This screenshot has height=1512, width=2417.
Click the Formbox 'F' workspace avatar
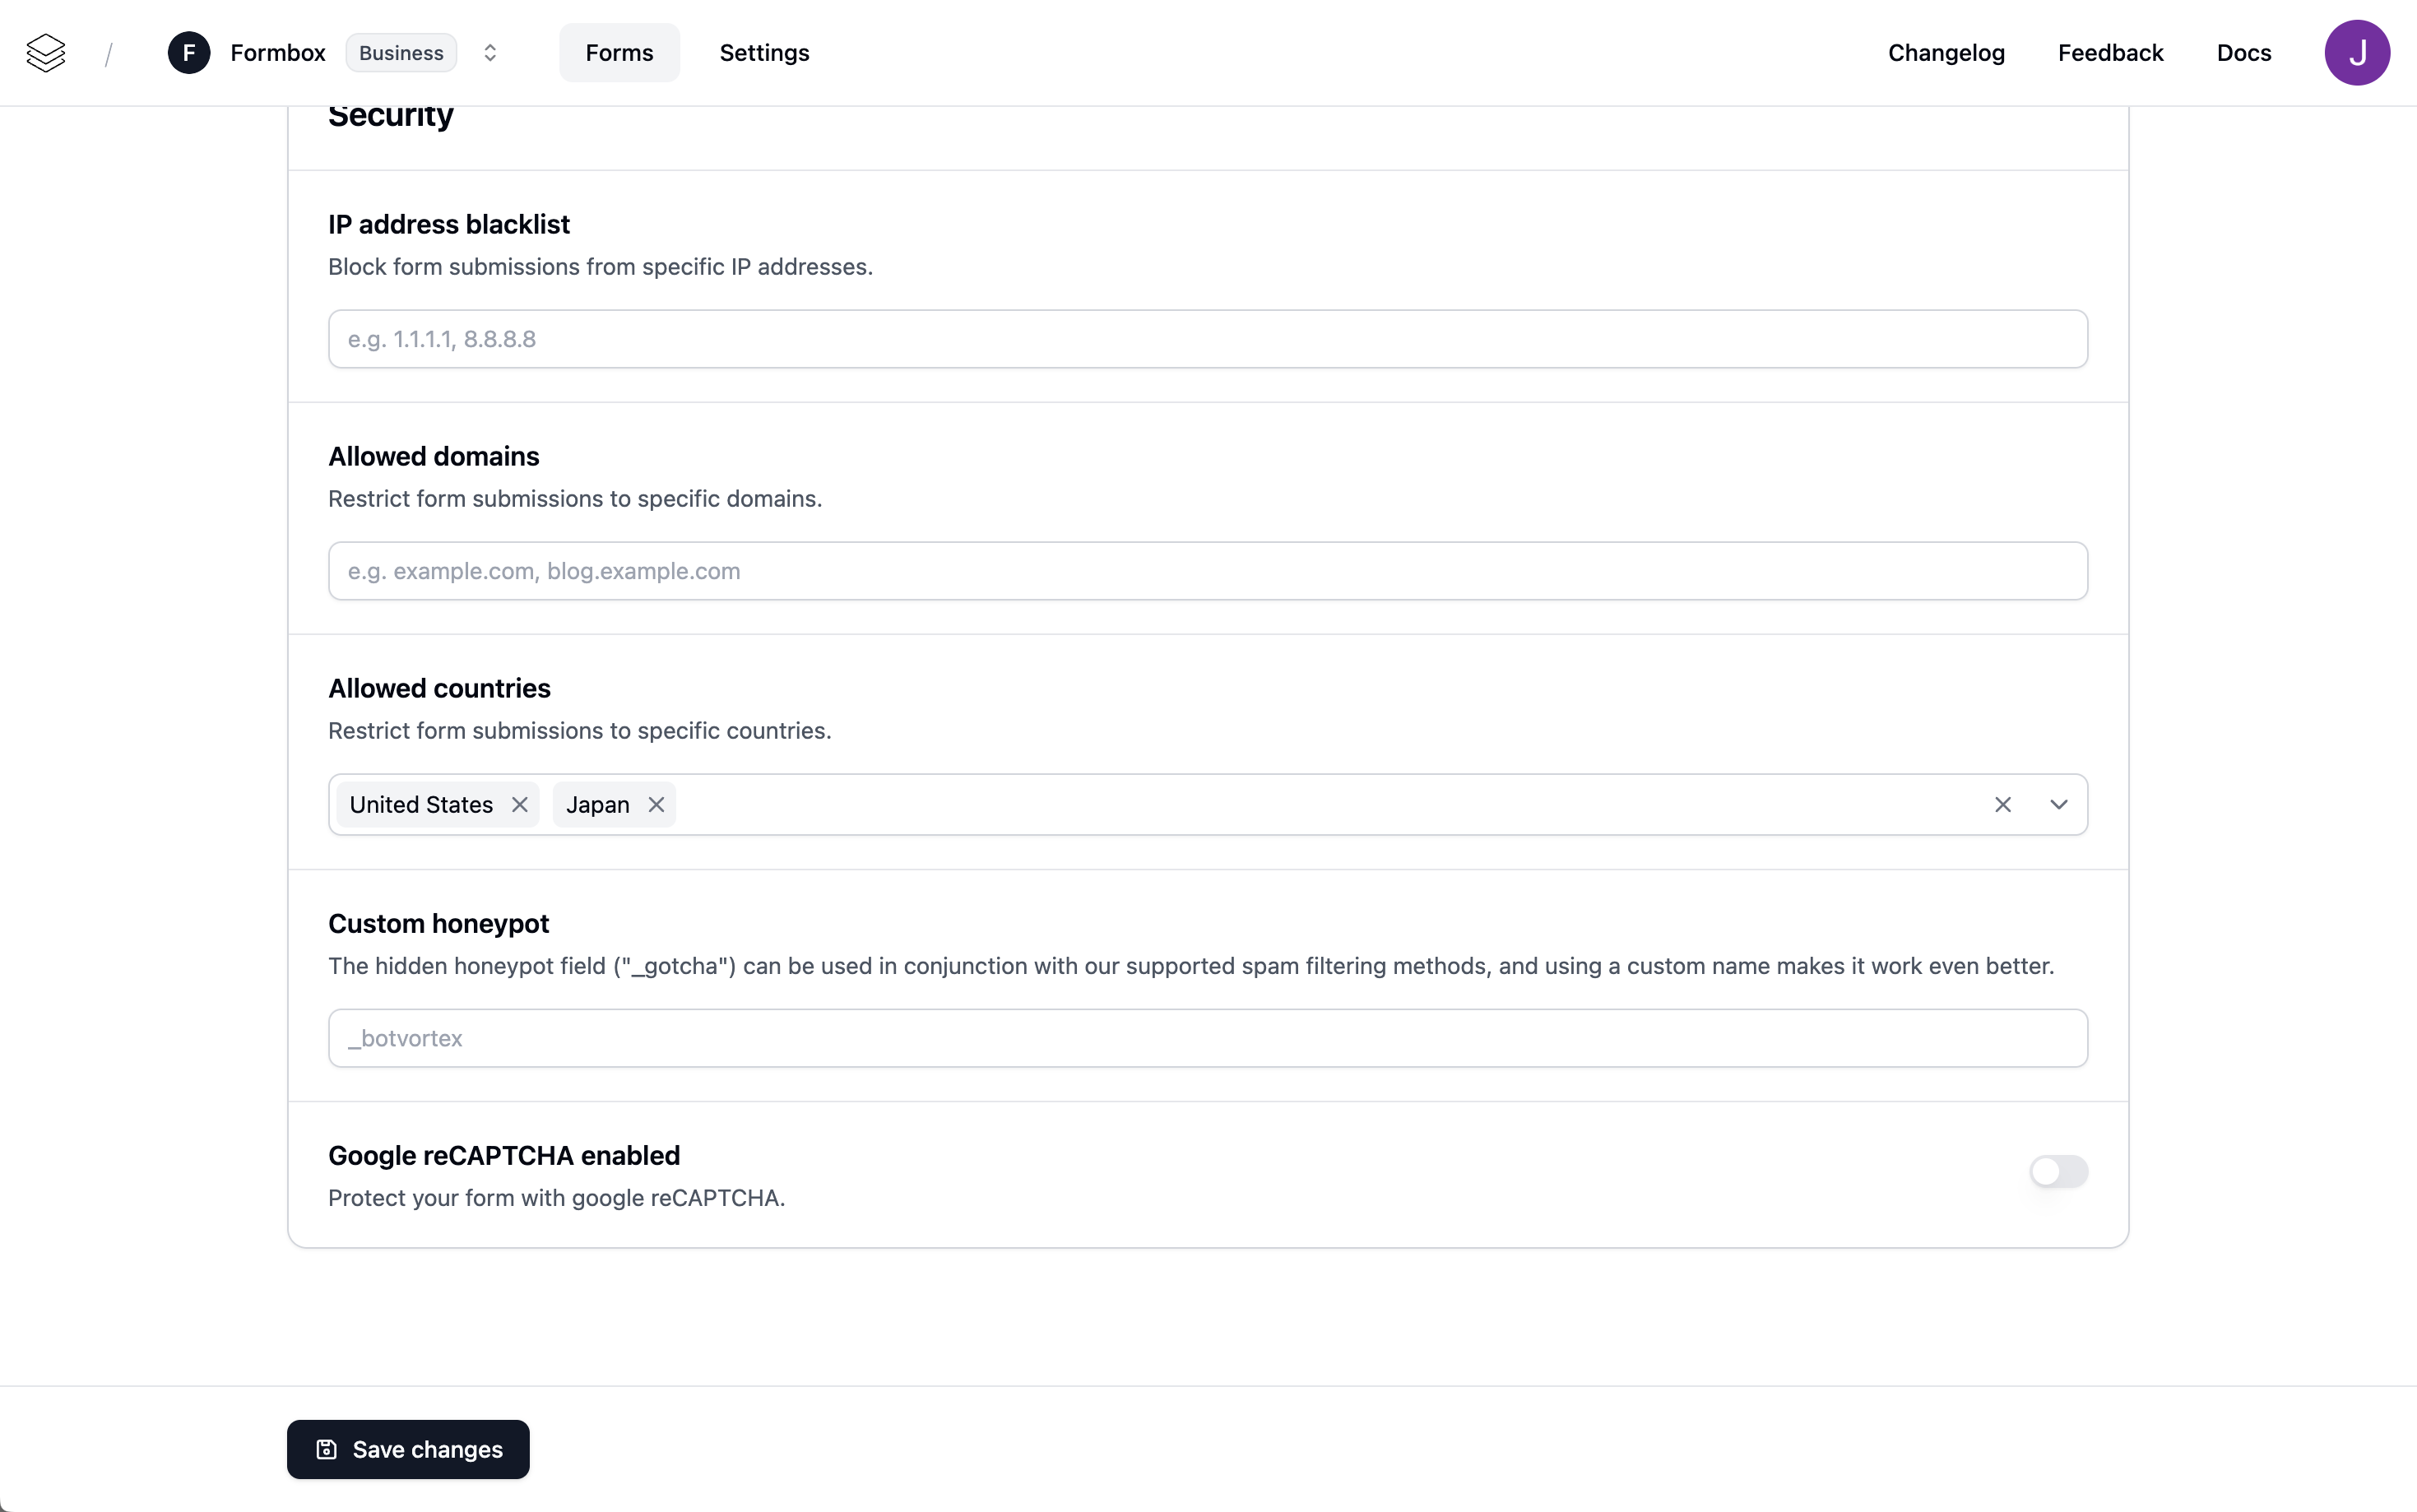tap(189, 53)
